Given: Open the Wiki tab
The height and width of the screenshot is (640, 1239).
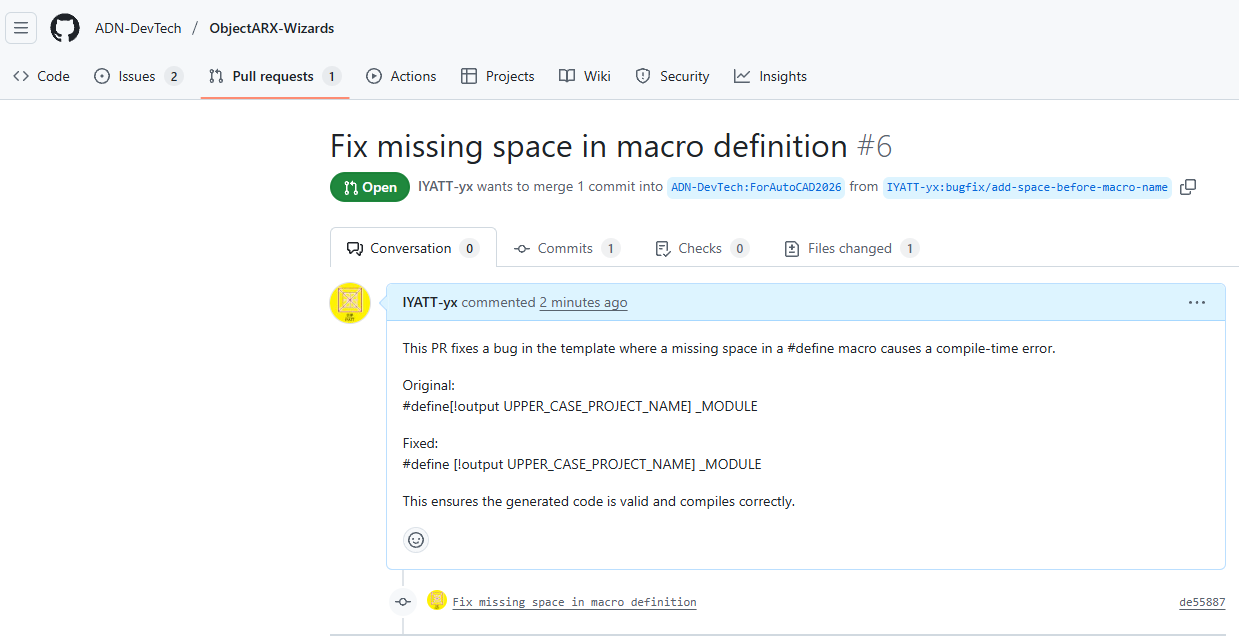Looking at the screenshot, I should [x=585, y=76].
